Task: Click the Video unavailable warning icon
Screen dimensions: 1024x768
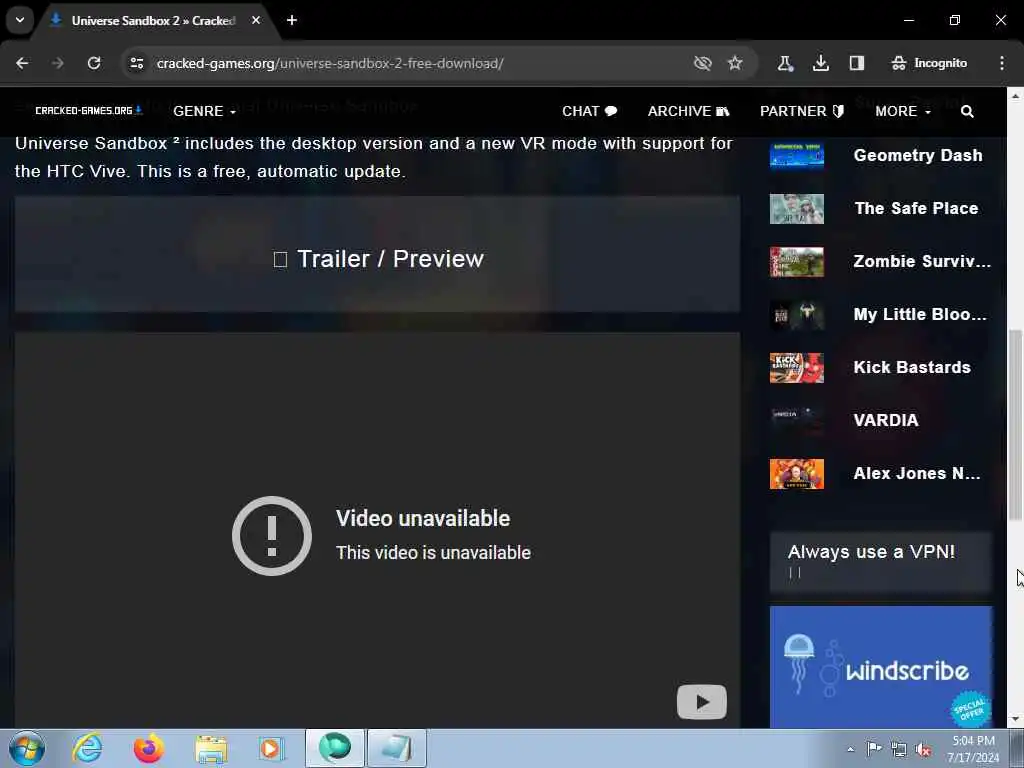Action: [x=272, y=536]
